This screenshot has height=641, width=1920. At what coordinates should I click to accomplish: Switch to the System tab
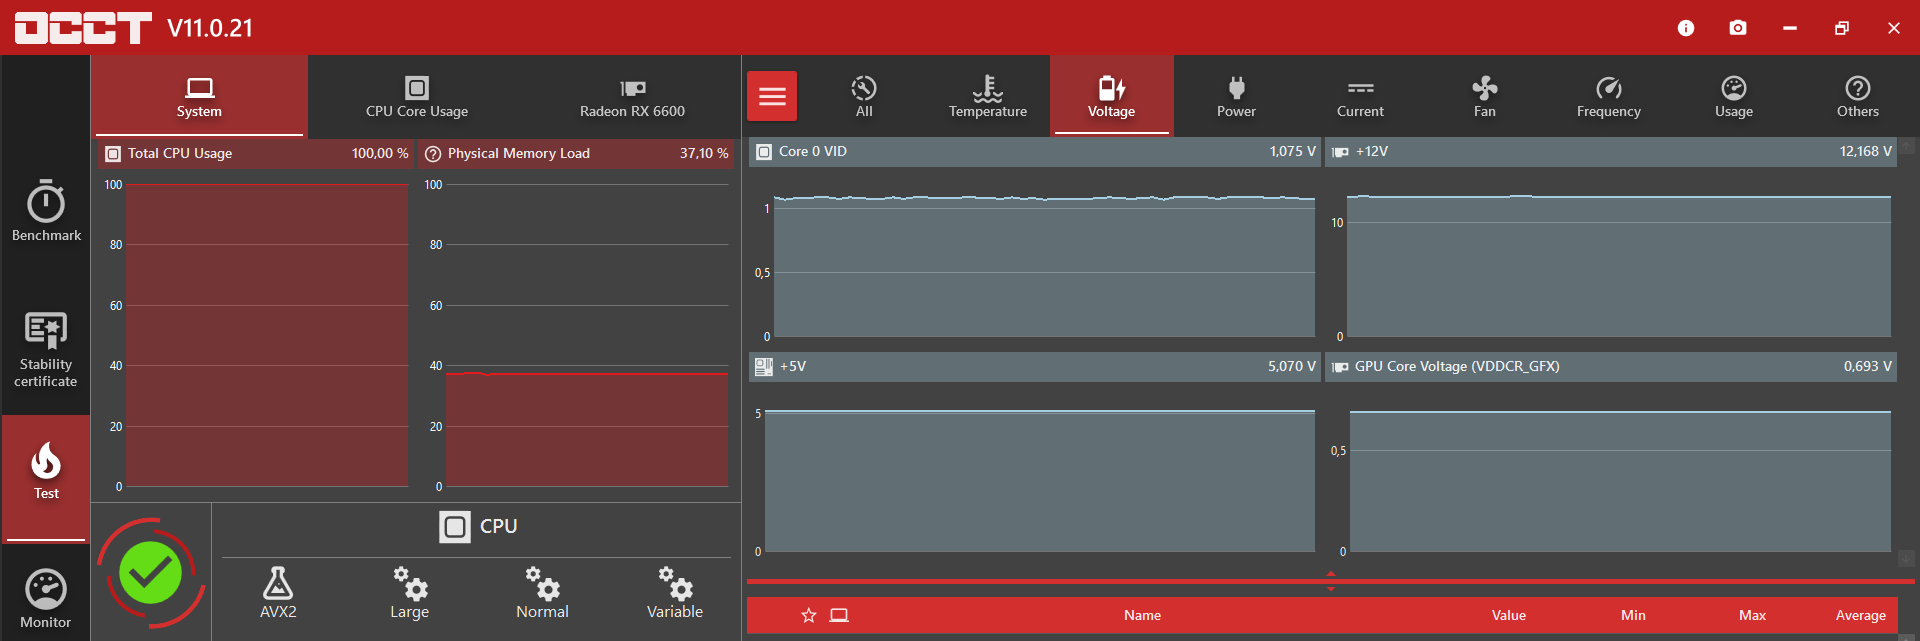(199, 96)
